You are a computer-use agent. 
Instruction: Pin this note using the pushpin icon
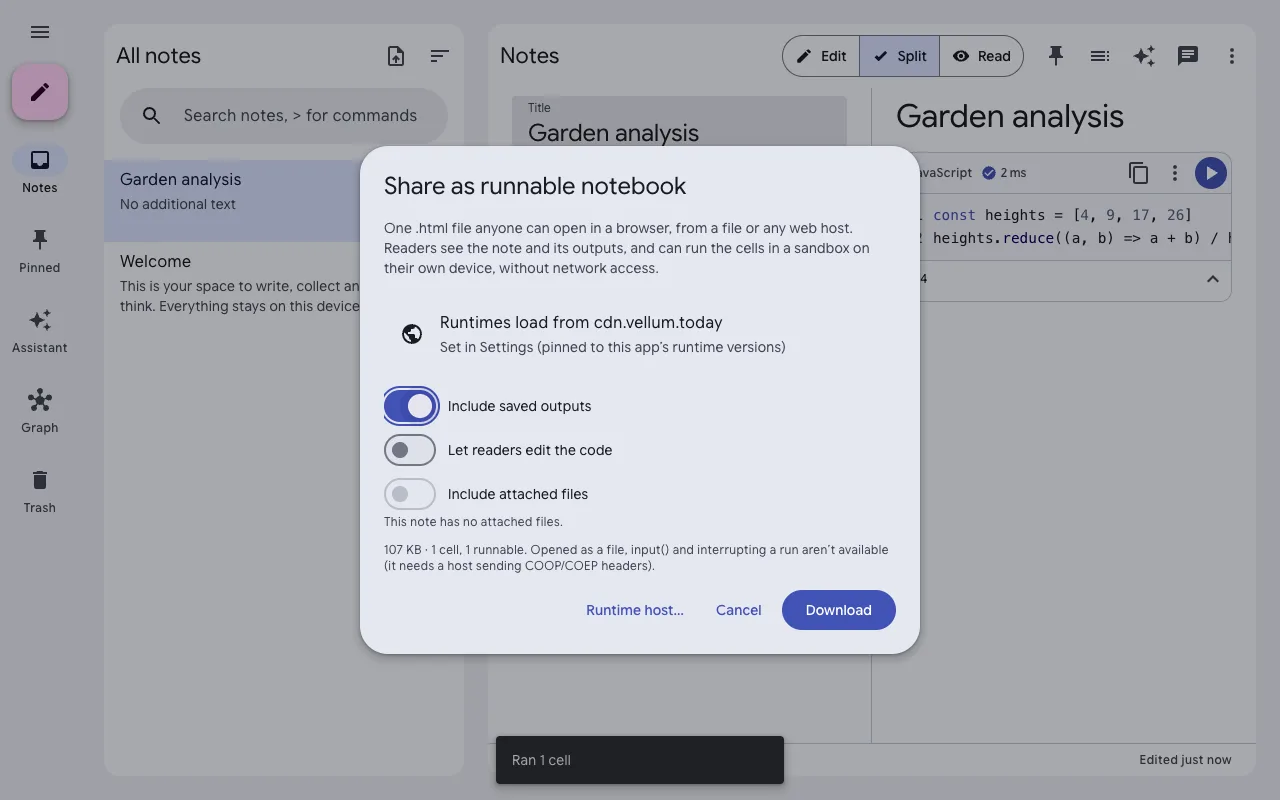pyautogui.click(x=1056, y=56)
